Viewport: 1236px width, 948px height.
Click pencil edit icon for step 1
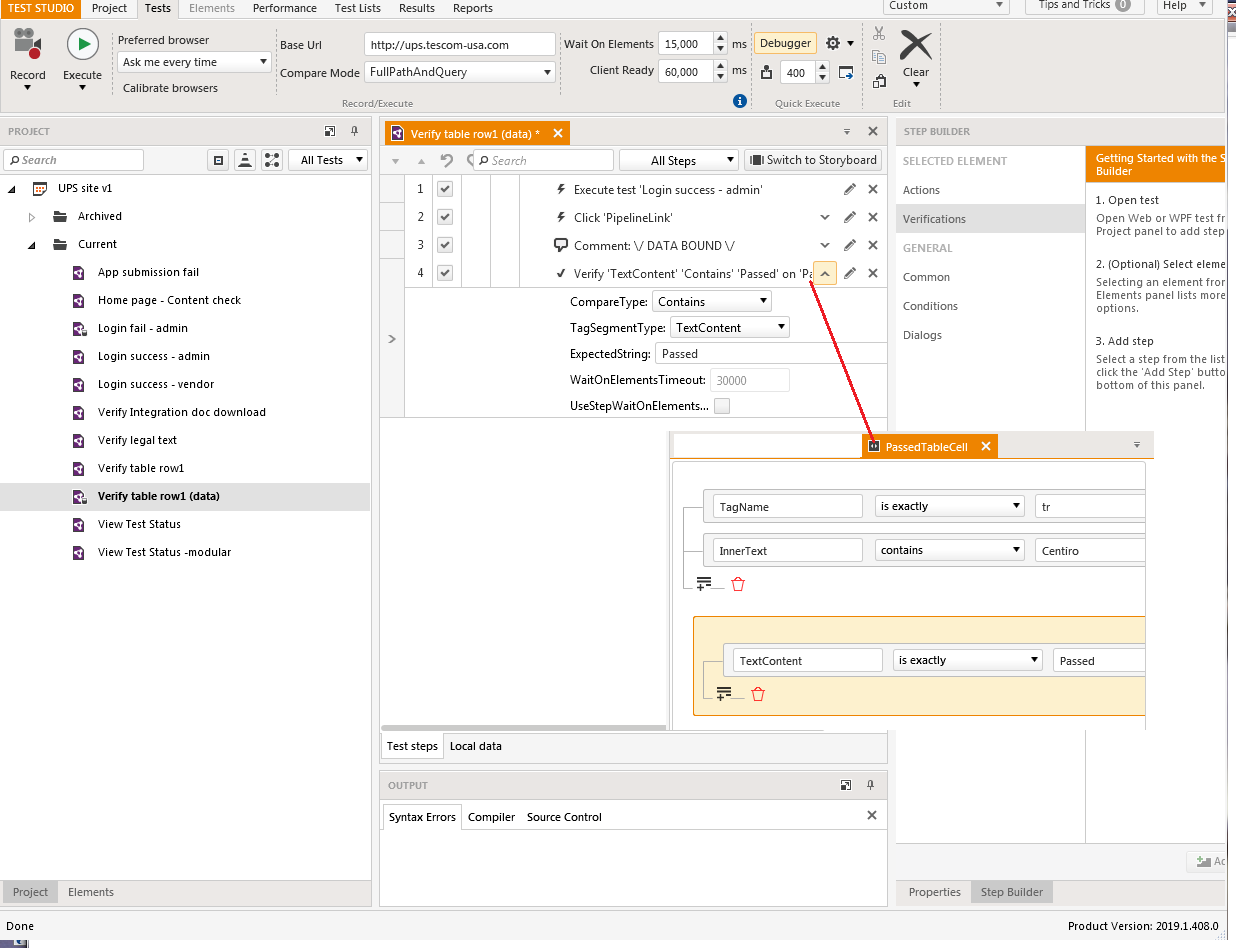[x=849, y=189]
